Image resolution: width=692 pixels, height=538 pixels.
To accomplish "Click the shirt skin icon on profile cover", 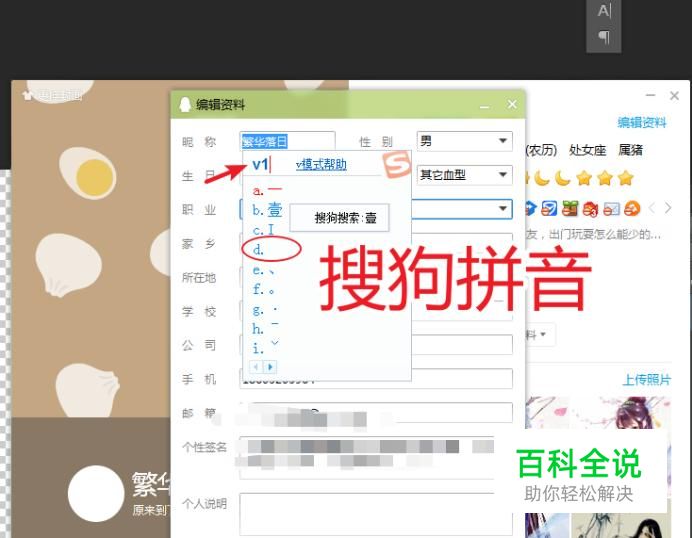I will tap(27, 95).
